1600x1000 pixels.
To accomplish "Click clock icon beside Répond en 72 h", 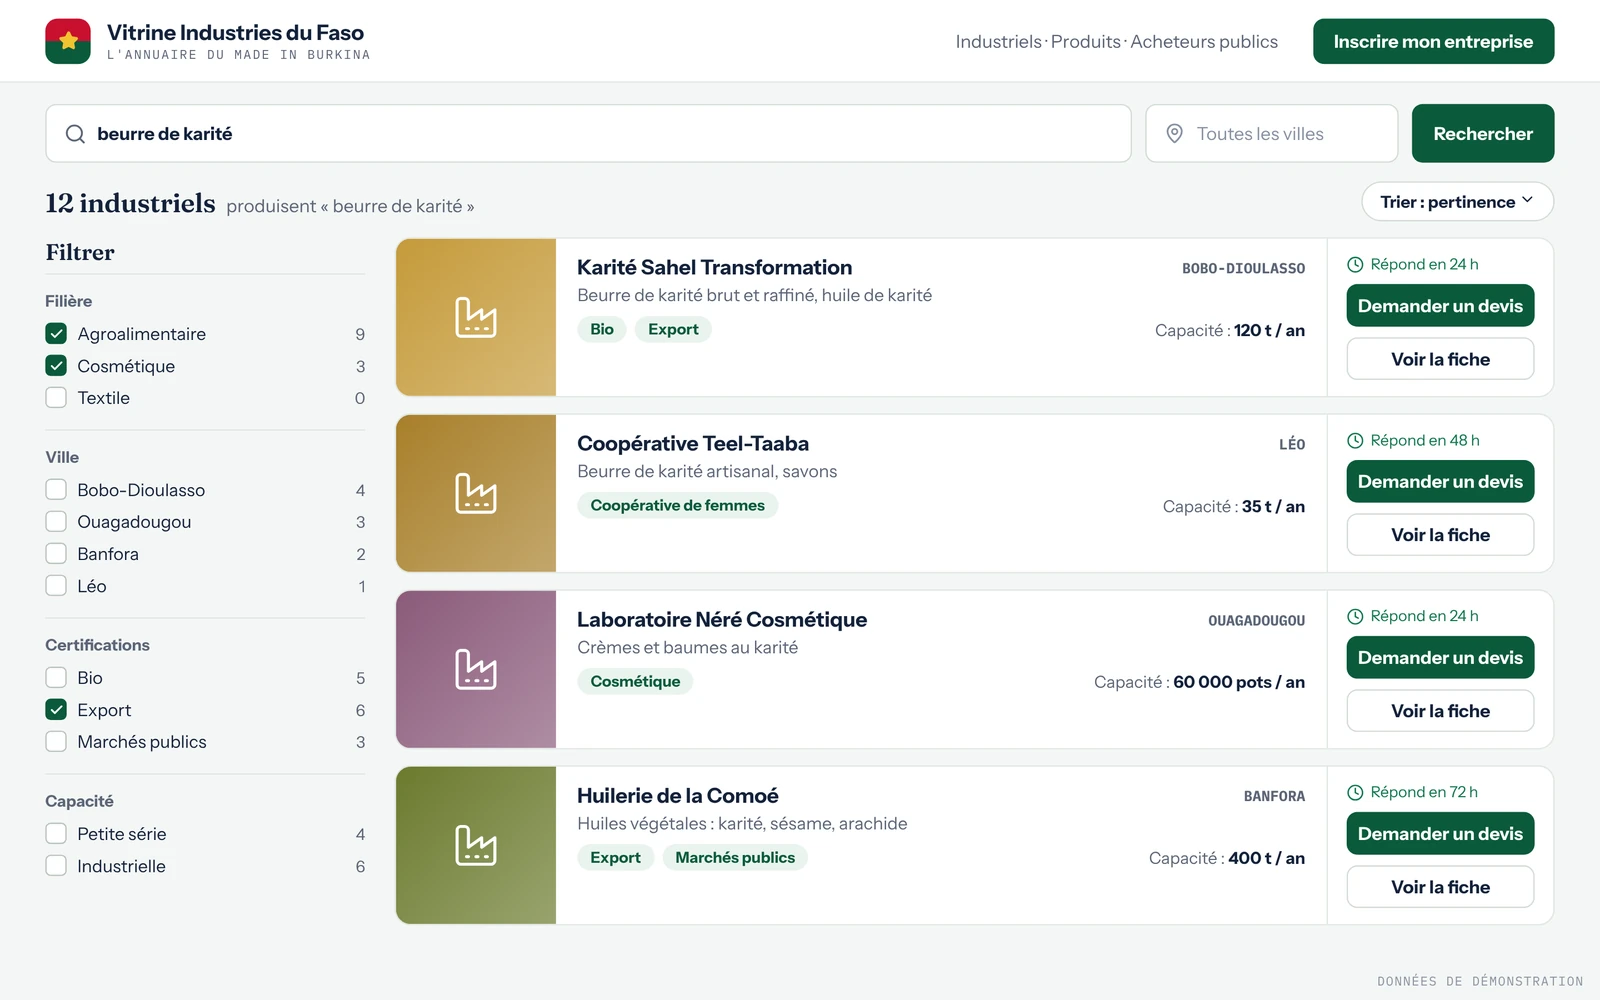I will coord(1355,793).
